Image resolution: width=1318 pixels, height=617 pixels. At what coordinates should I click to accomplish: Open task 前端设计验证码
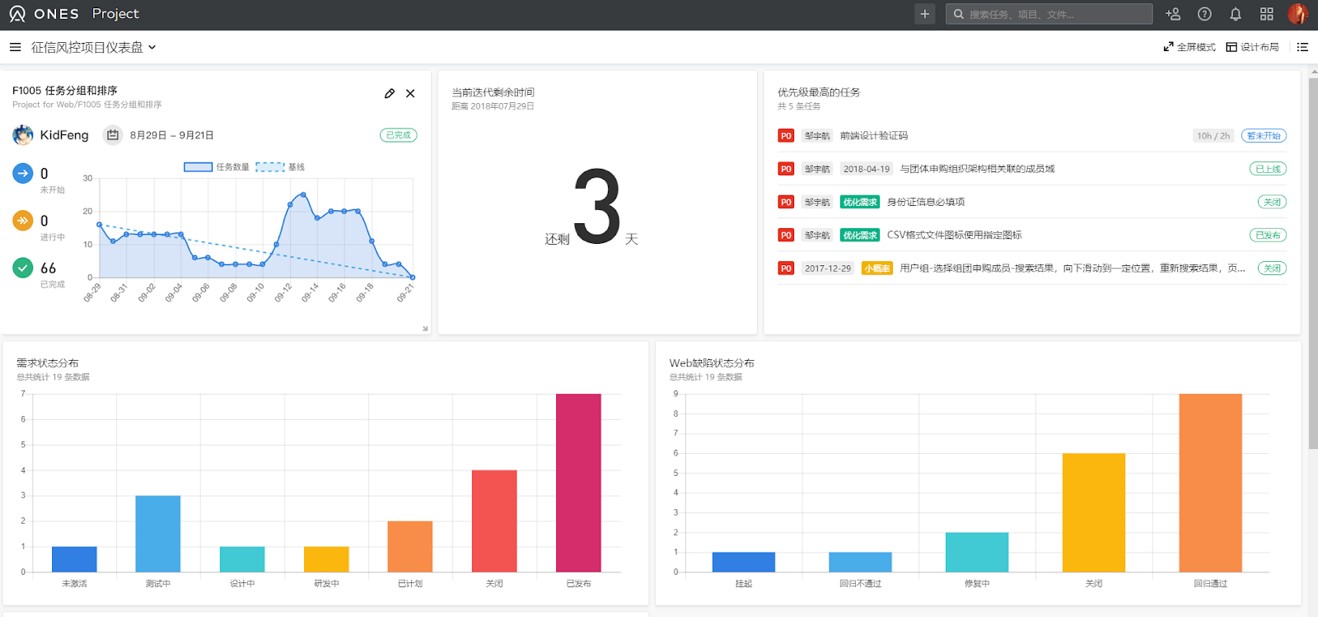coord(874,136)
